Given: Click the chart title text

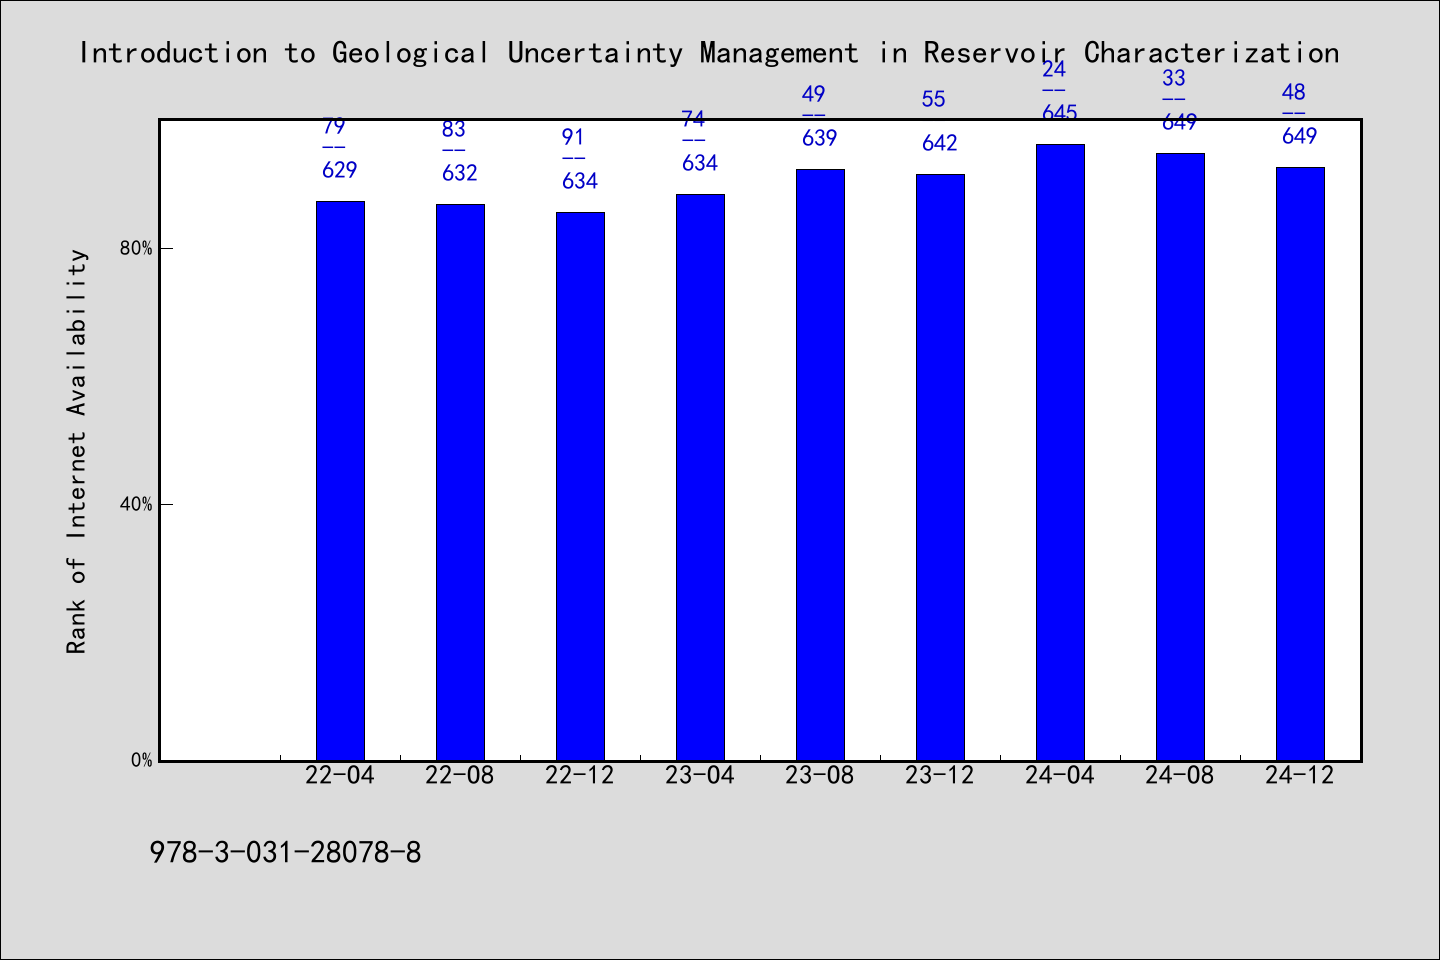Looking at the screenshot, I should (x=709, y=53).
